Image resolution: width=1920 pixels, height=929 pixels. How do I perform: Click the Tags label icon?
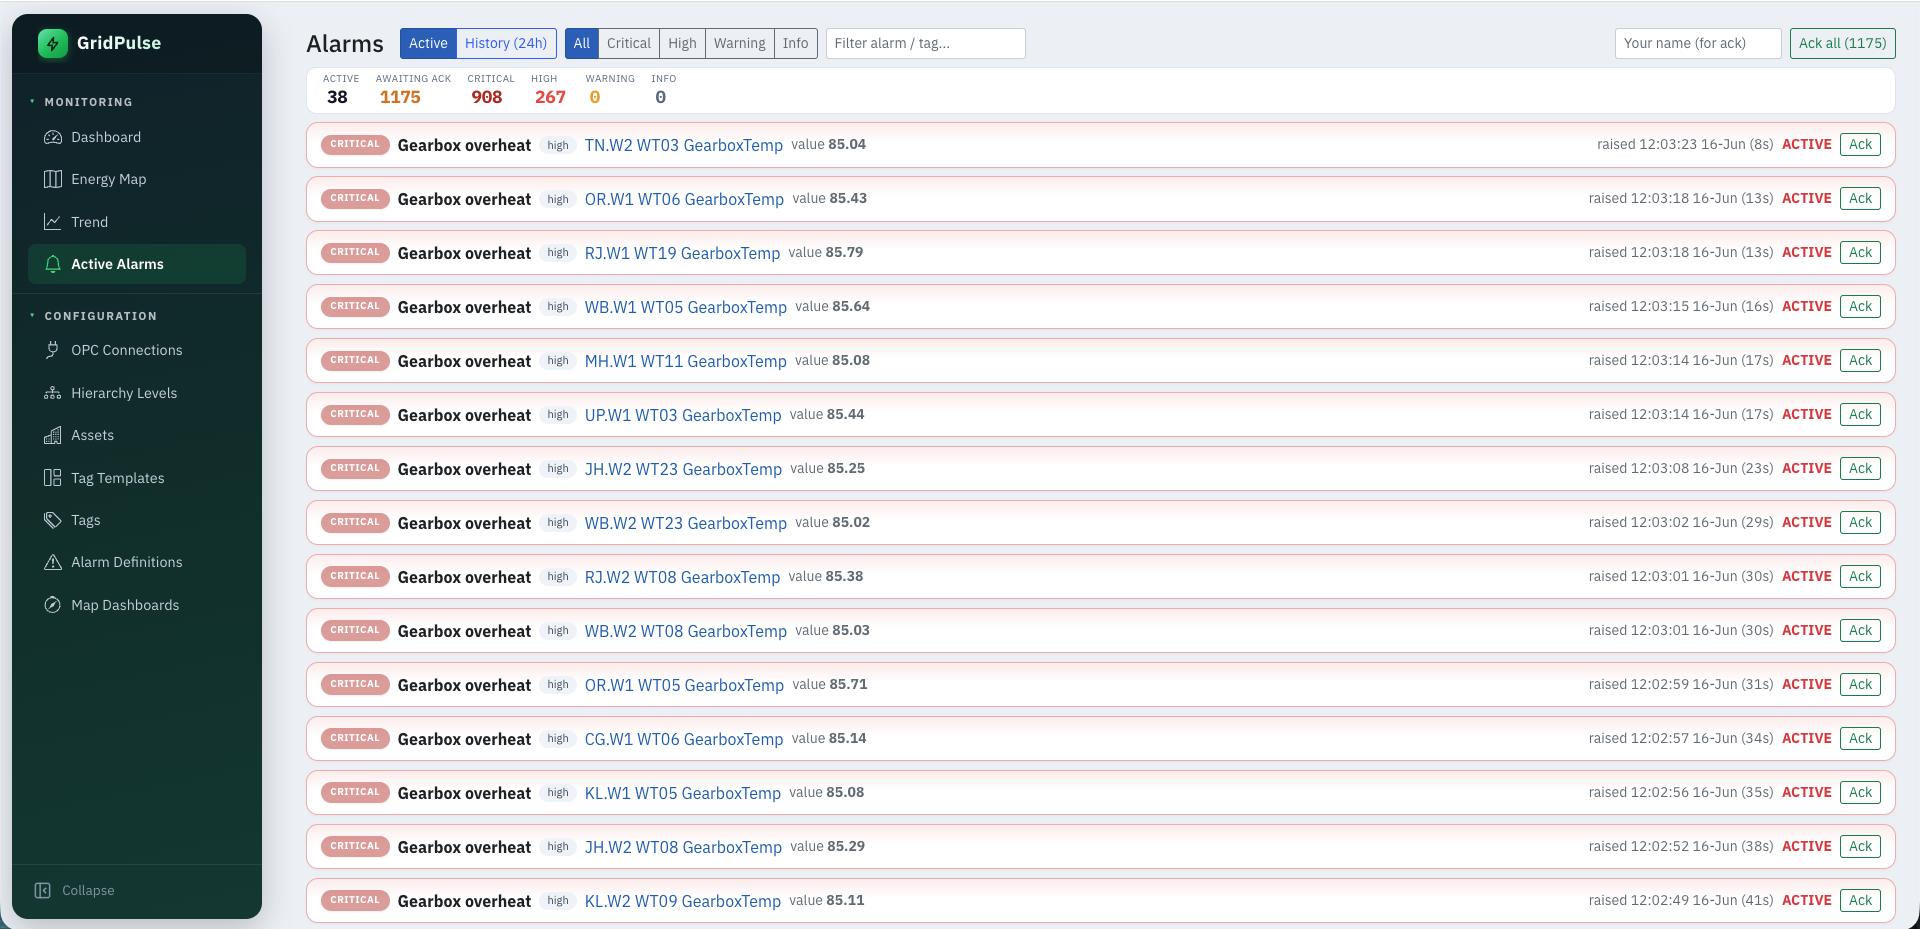pos(53,520)
